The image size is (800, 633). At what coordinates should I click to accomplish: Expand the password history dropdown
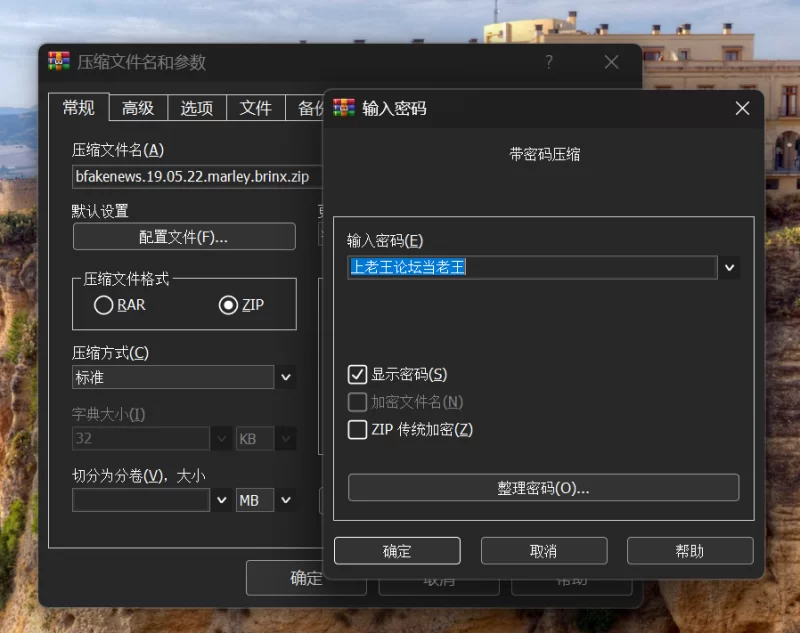pyautogui.click(x=730, y=267)
